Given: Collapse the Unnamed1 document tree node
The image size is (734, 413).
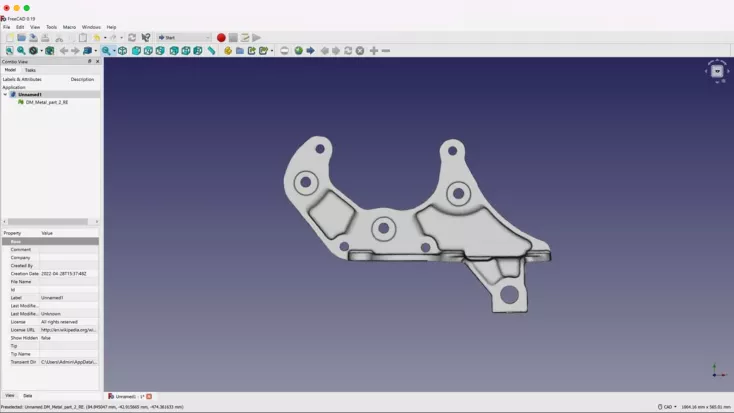Looking at the screenshot, I should (5, 95).
